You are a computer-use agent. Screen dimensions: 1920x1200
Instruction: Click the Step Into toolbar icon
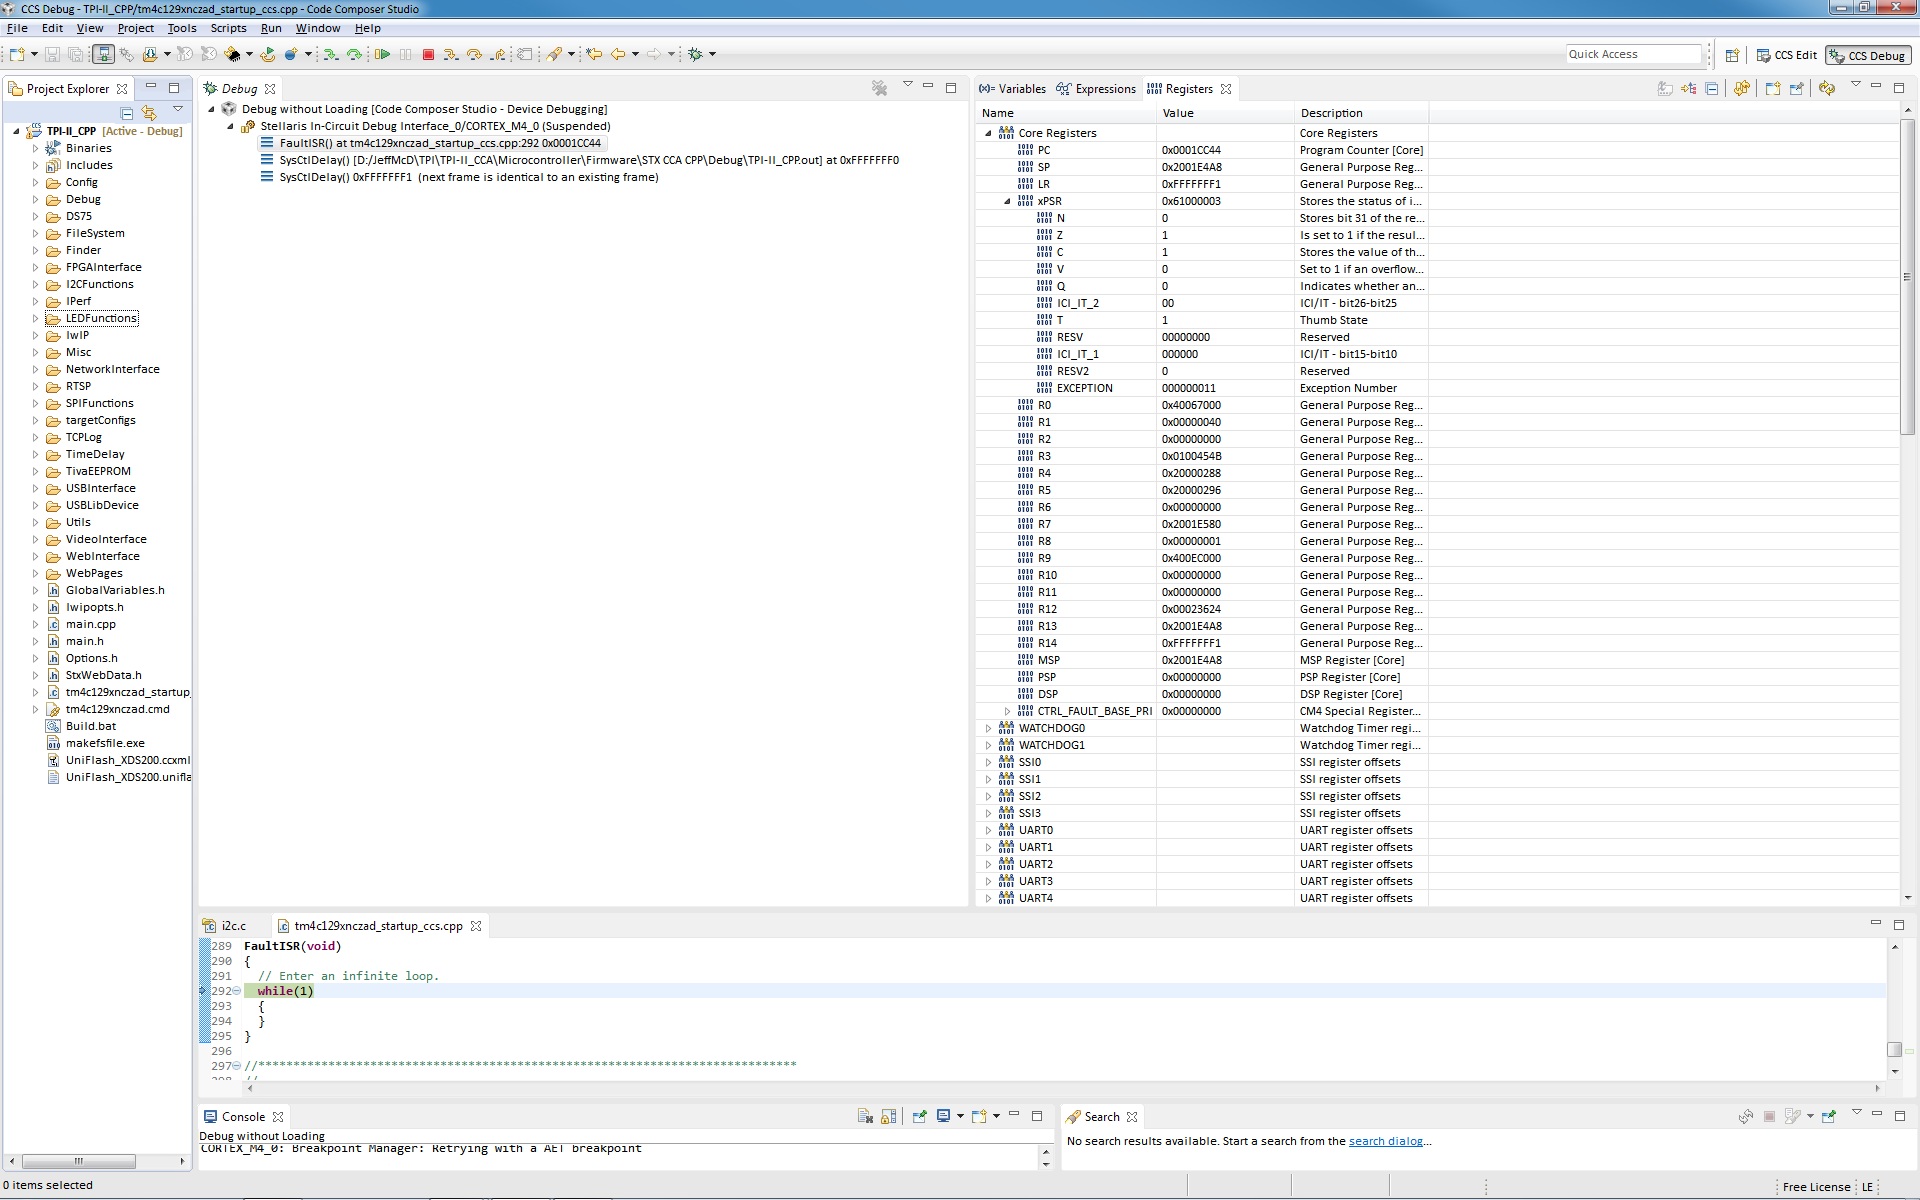[450, 54]
